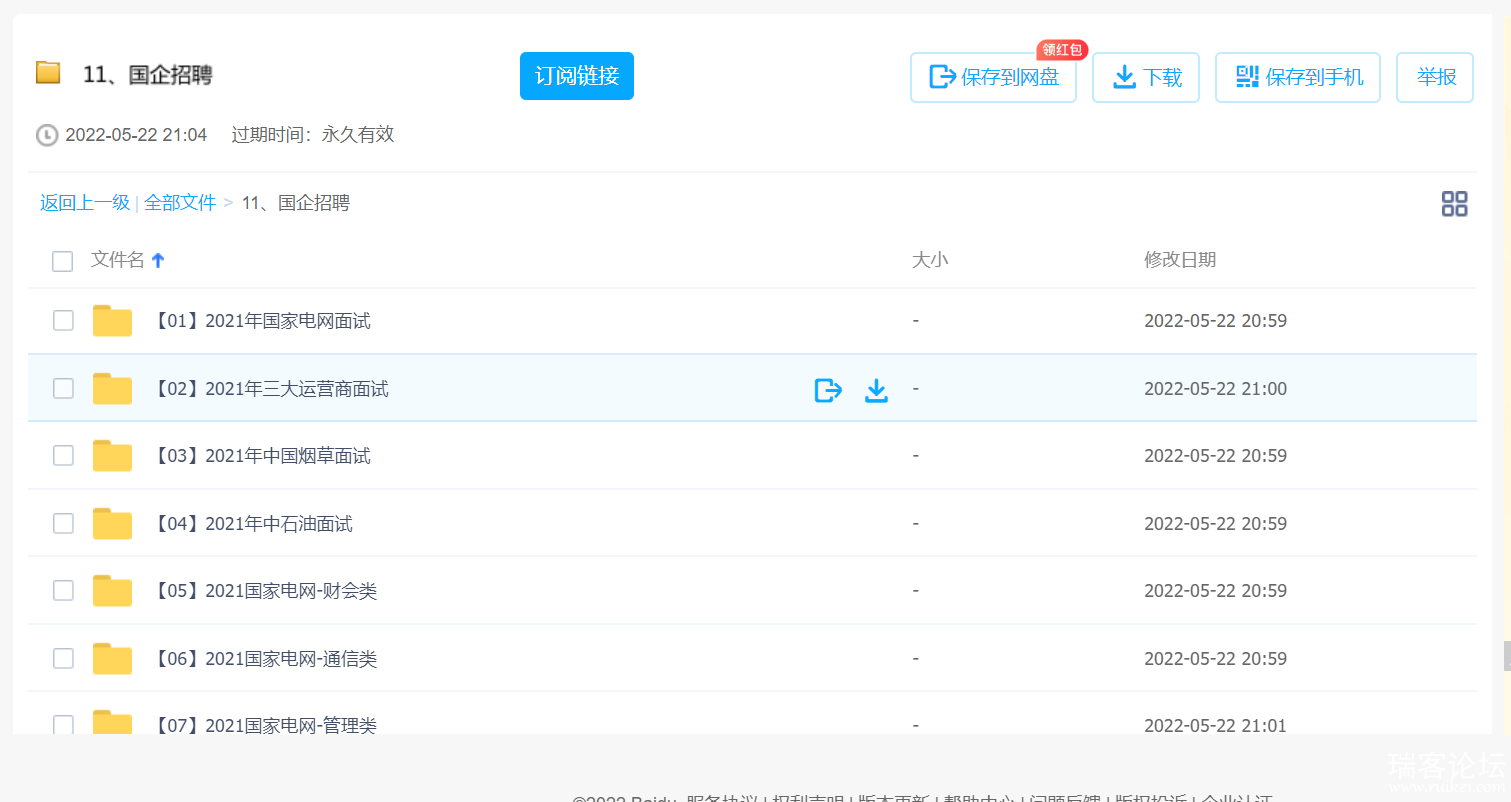Click date 2022-05-22 21:00 in 三大运营商 row
The width and height of the screenshot is (1511, 802).
pos(1215,389)
